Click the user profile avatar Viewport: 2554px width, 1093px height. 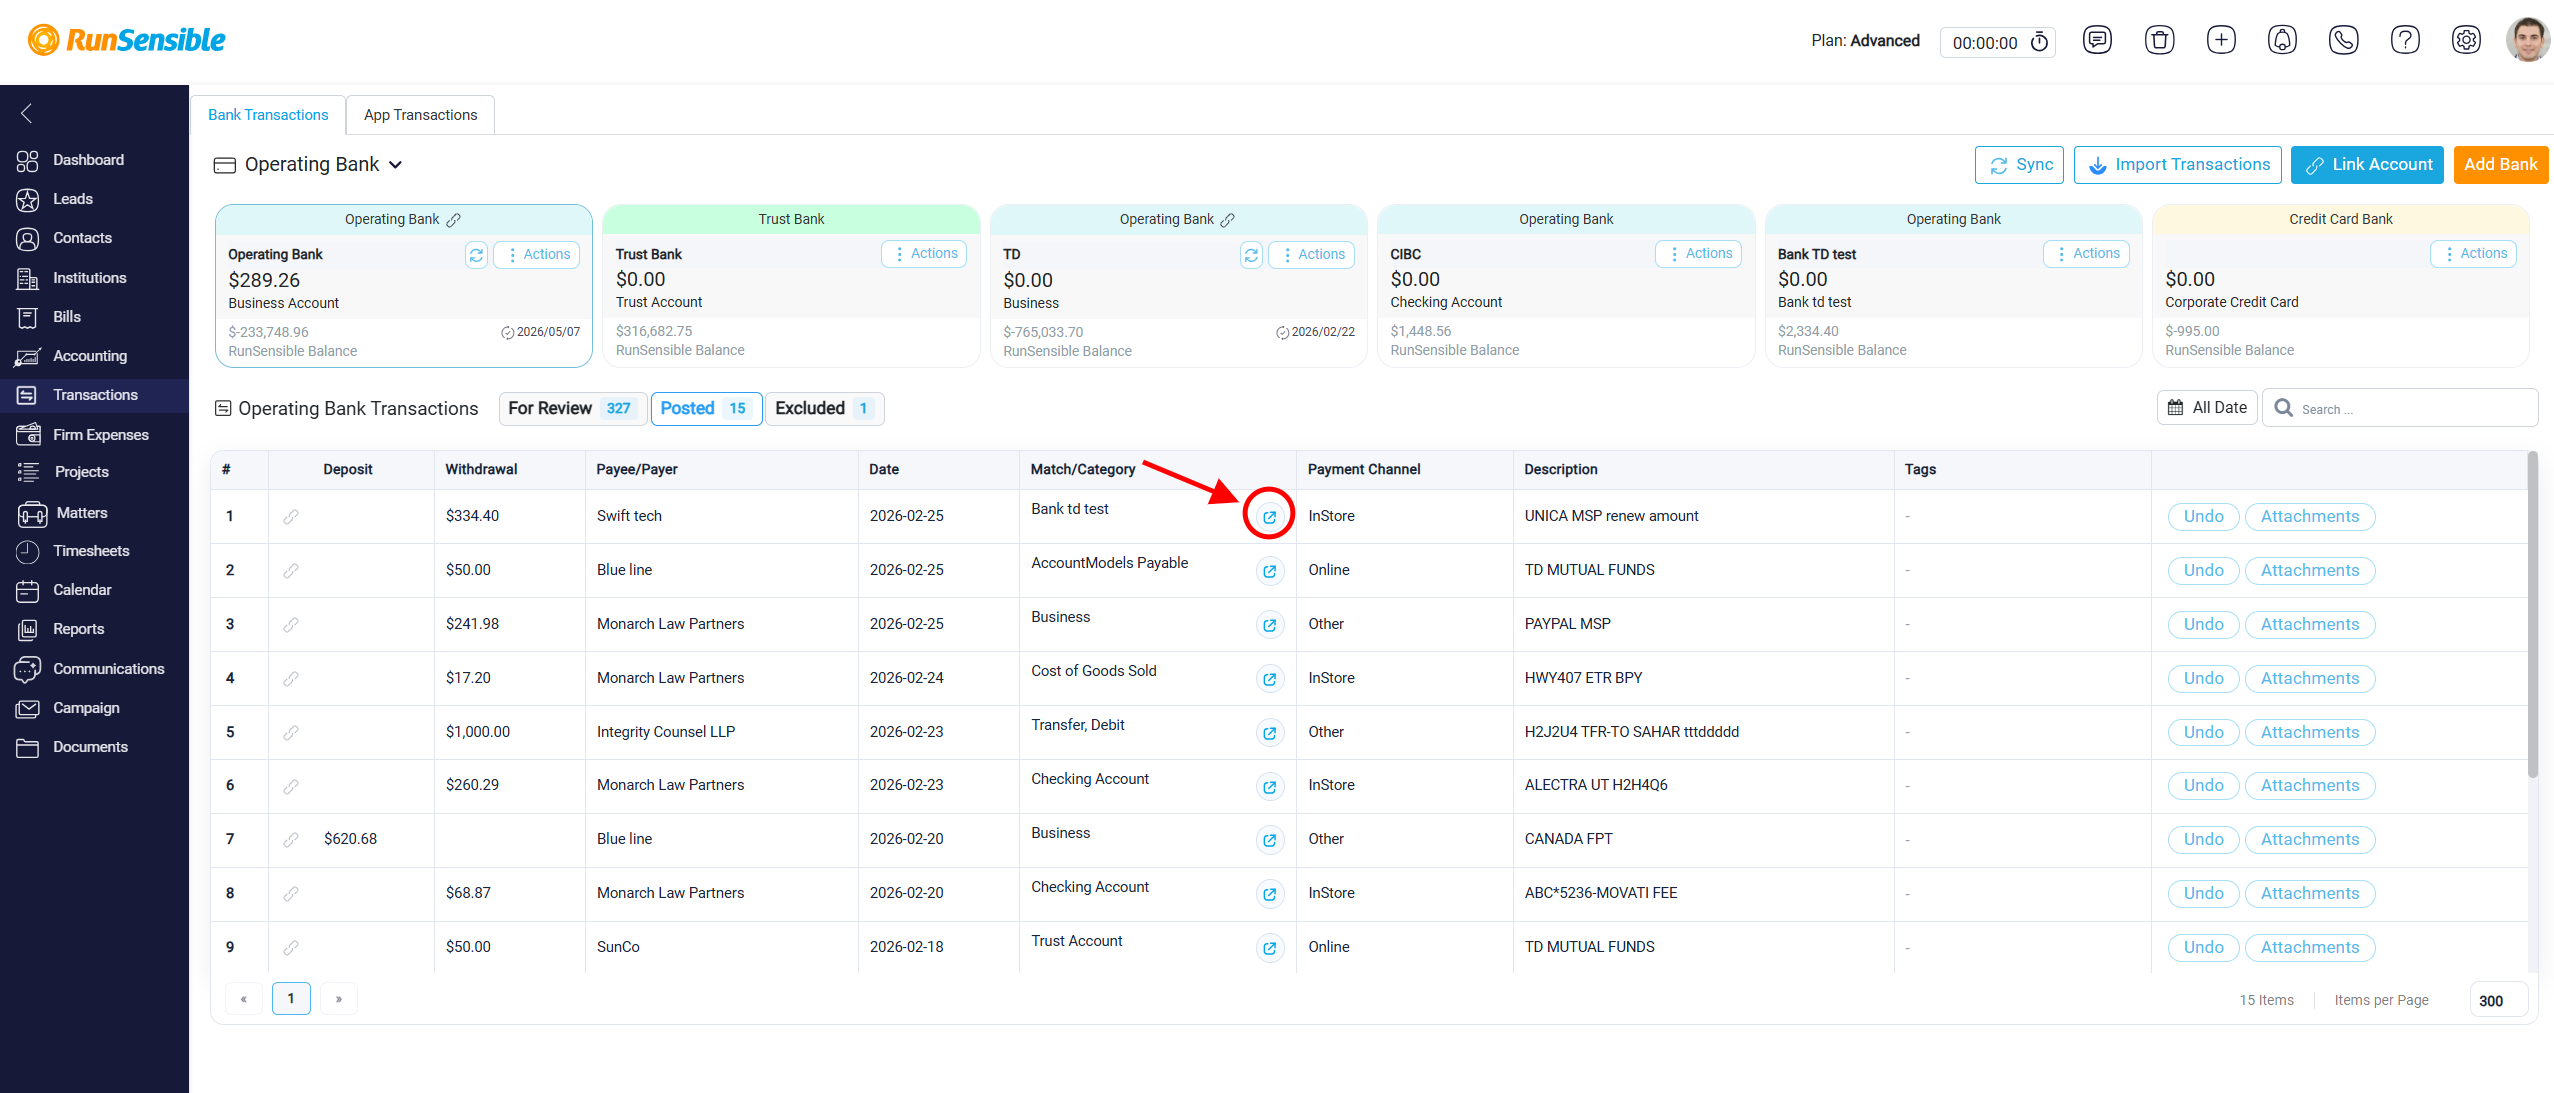tap(2528, 40)
